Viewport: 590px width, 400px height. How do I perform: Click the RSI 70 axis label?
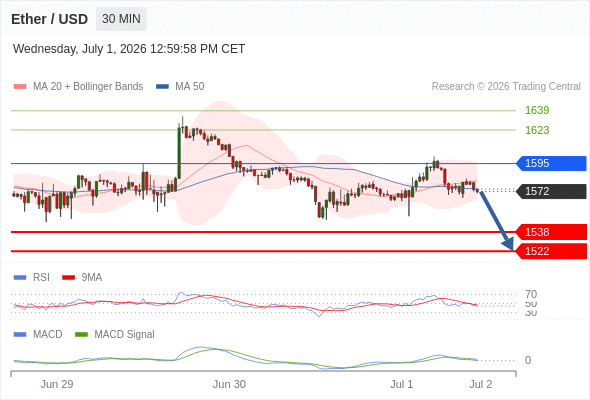point(531,294)
